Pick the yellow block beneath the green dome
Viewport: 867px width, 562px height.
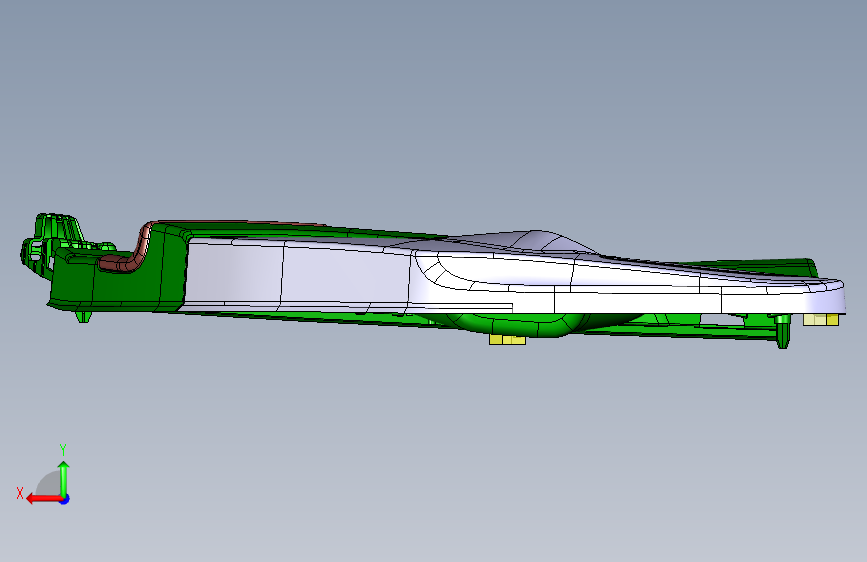[507, 339]
